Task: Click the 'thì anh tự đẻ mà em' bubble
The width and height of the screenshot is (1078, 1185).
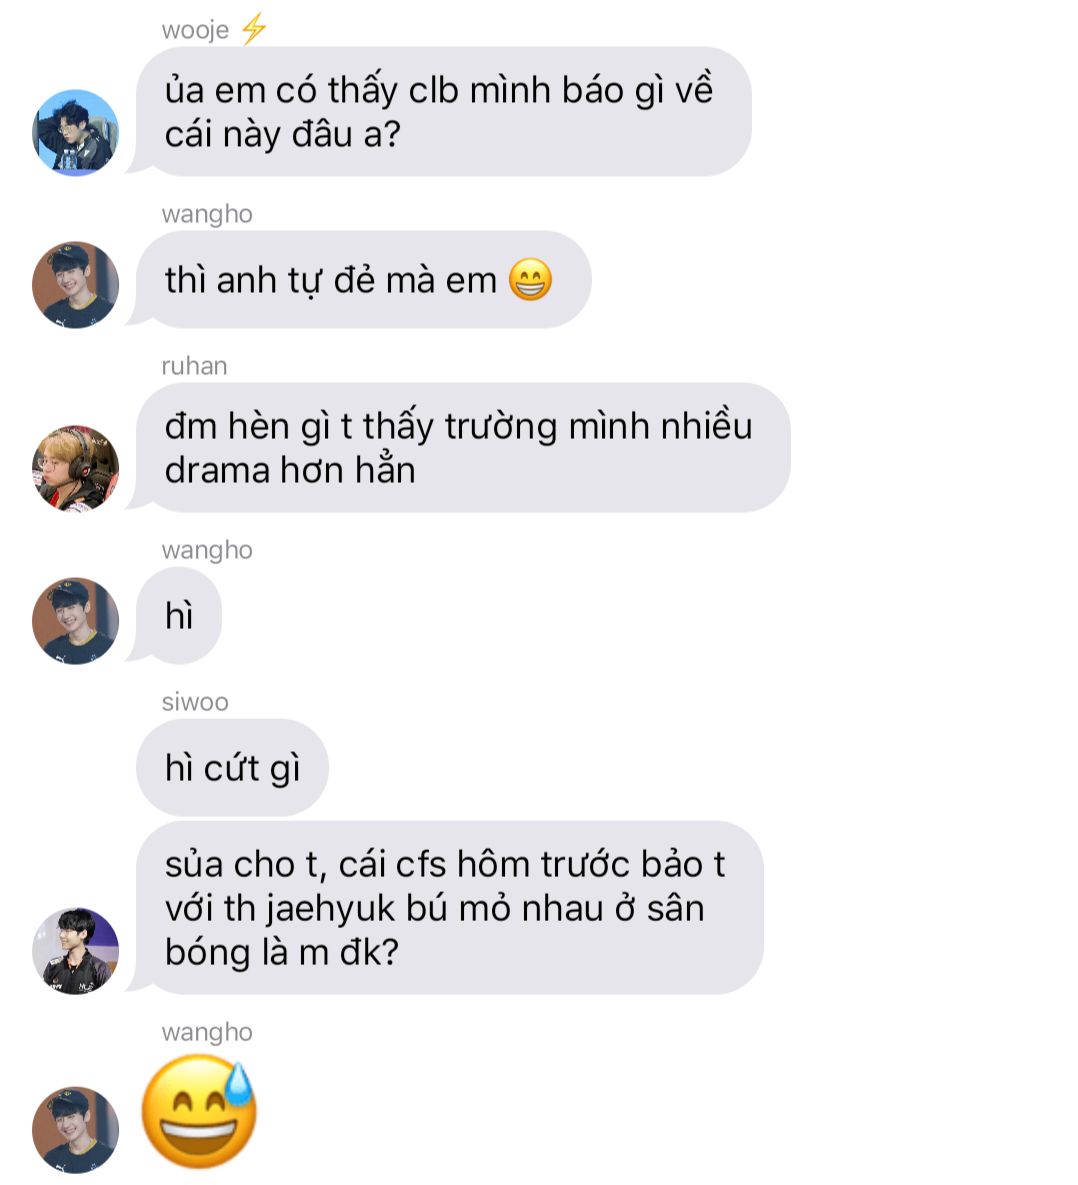Action: (363, 280)
